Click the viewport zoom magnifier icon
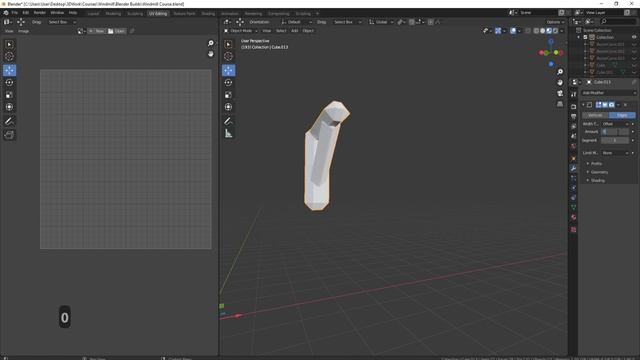The width and height of the screenshot is (640, 360). point(560,72)
